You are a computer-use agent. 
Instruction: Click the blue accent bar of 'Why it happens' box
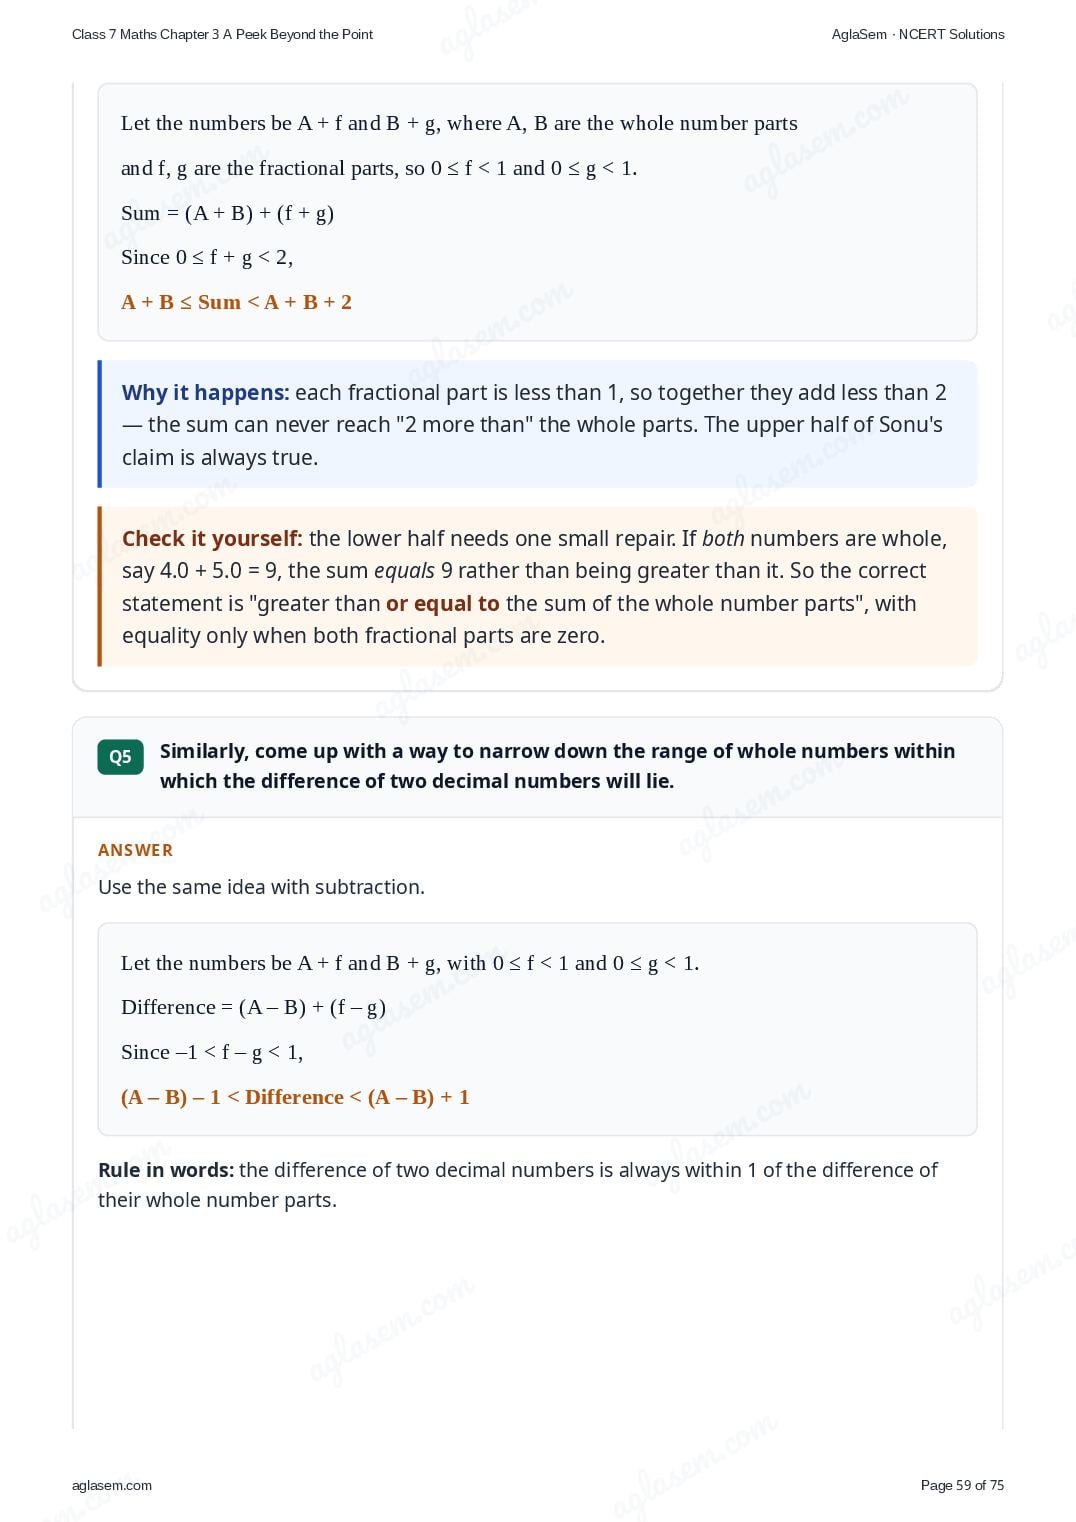coord(100,424)
